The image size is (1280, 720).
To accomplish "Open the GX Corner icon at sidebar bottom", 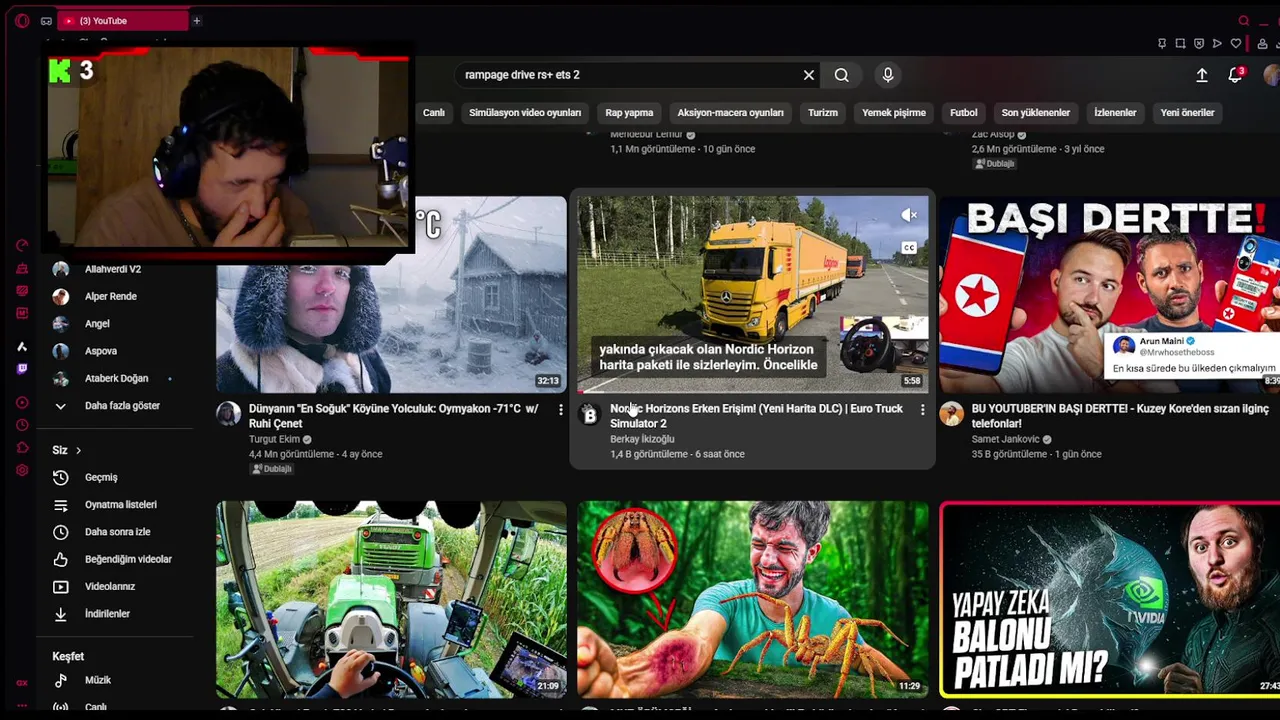I will pyautogui.click(x=22, y=683).
